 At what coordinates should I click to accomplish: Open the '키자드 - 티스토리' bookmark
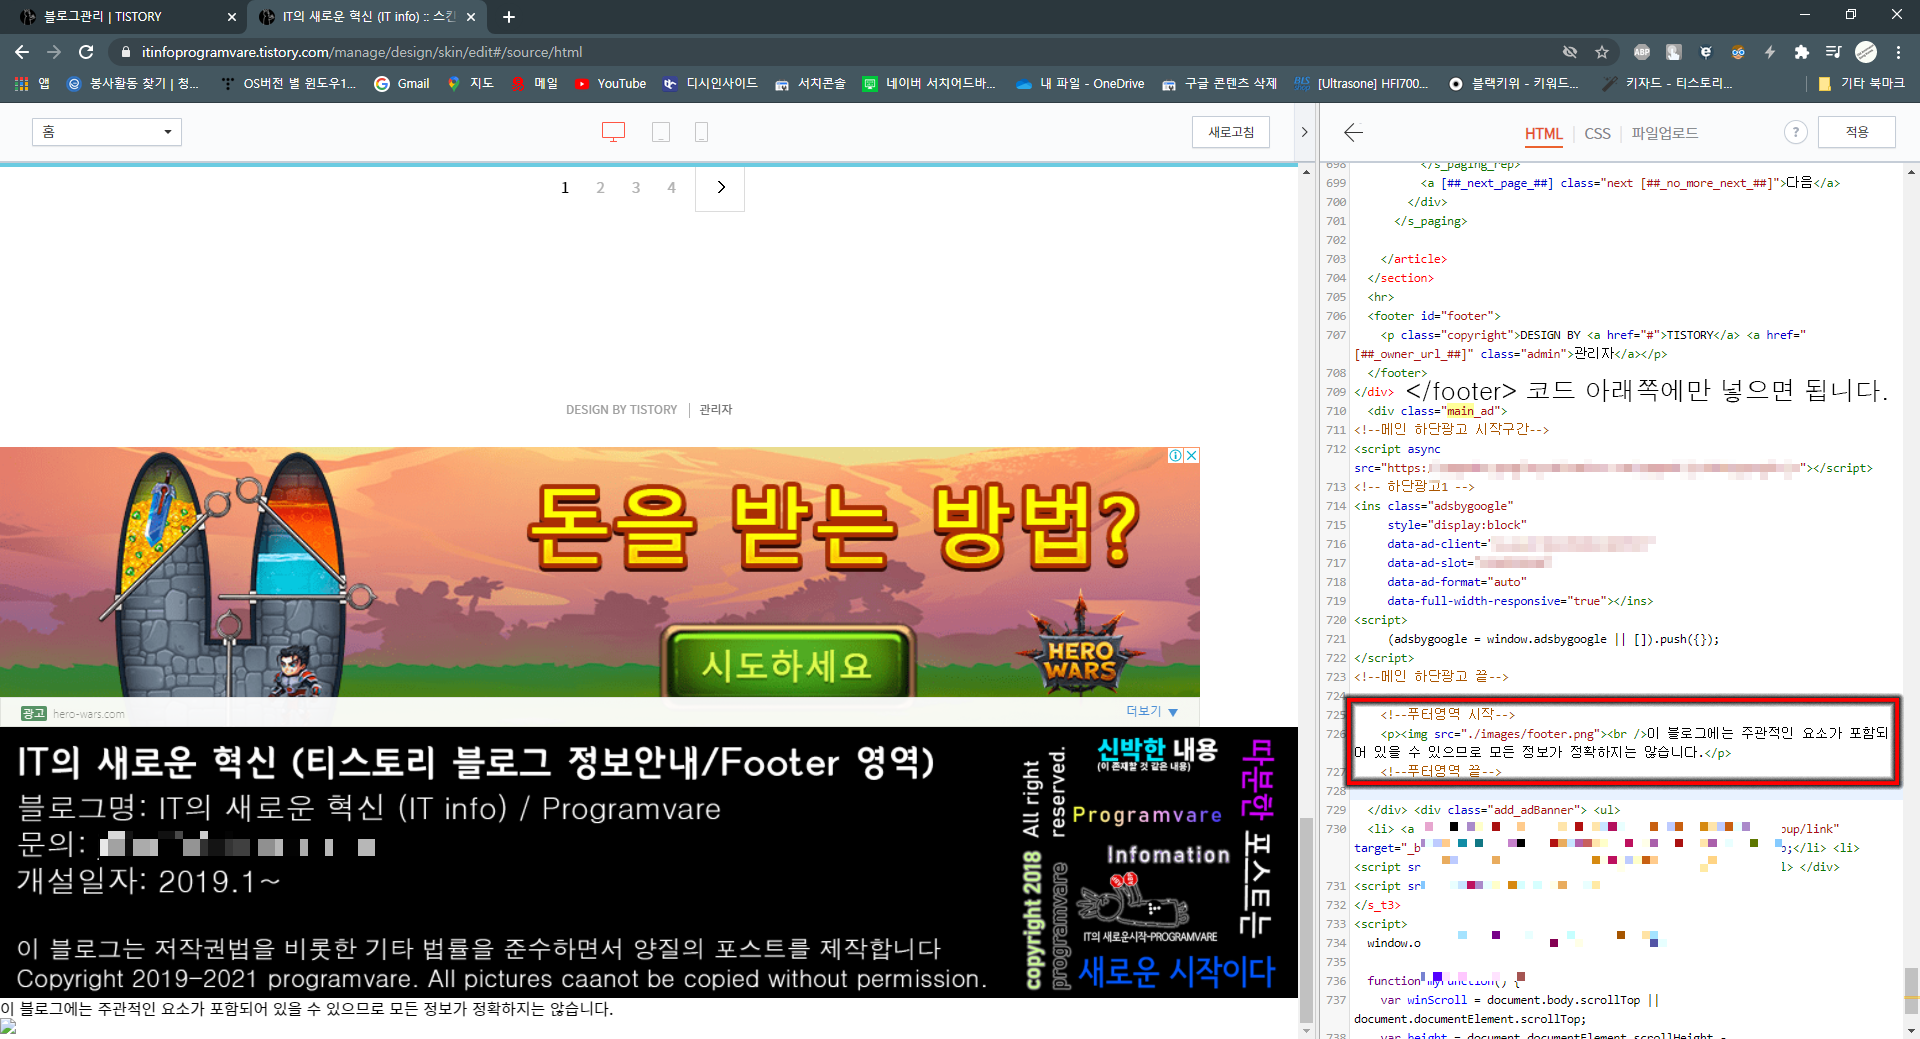(x=1668, y=84)
